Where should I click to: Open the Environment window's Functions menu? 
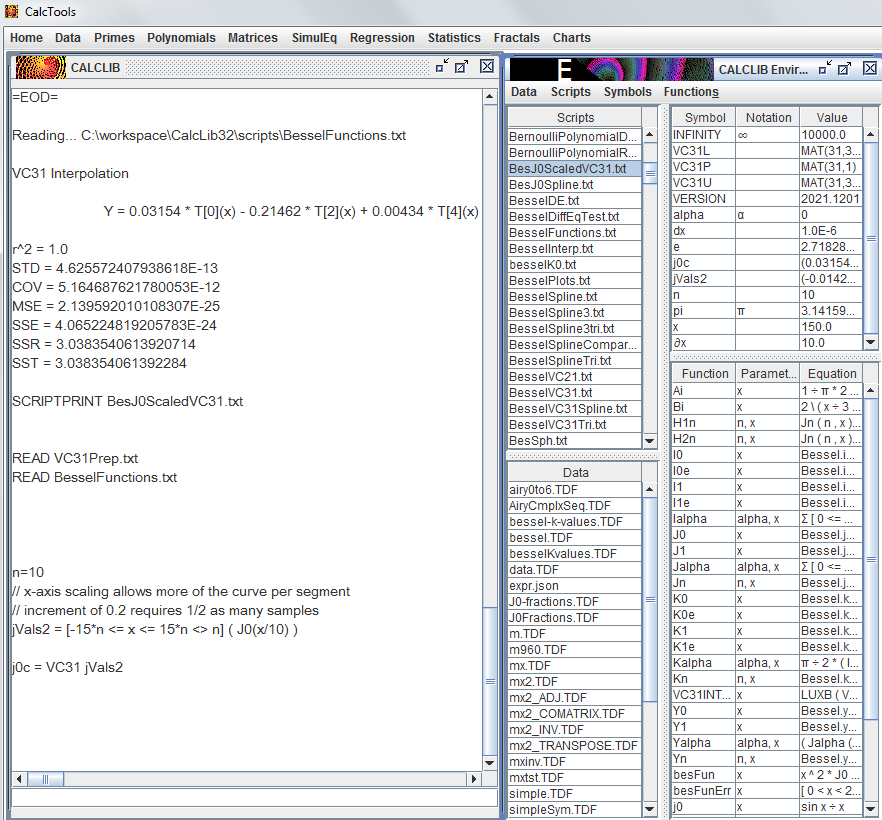point(691,92)
